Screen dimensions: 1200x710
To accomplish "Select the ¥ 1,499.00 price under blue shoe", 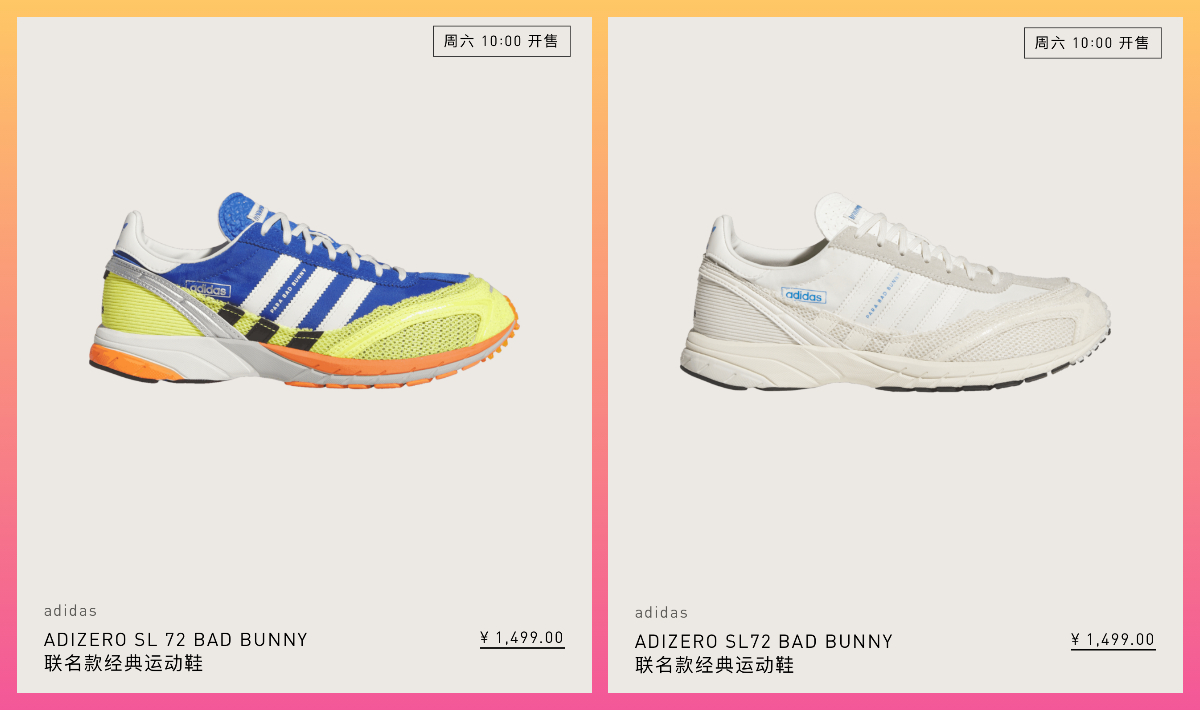I will [x=522, y=638].
